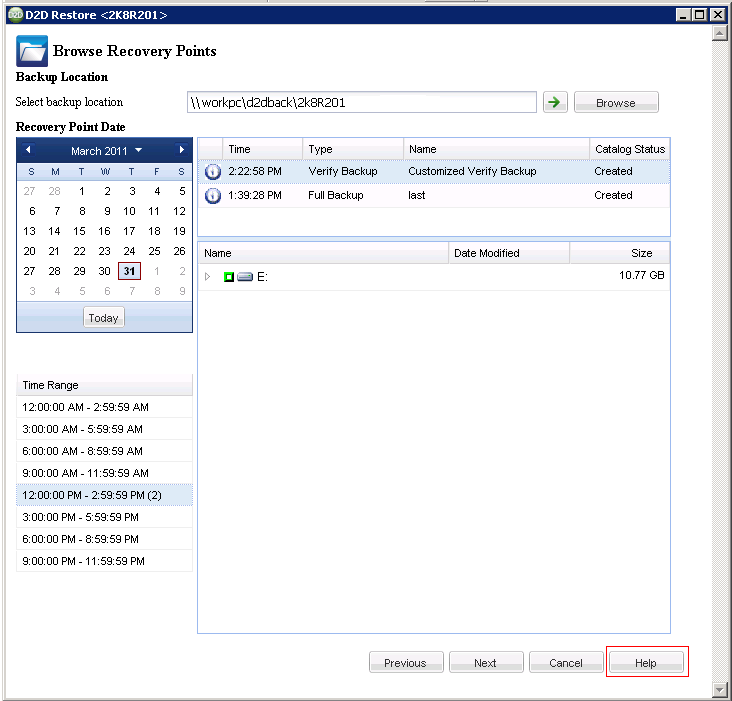This screenshot has height=701, width=732.
Task: Click info icon for Full Backup row
Action: 212,195
